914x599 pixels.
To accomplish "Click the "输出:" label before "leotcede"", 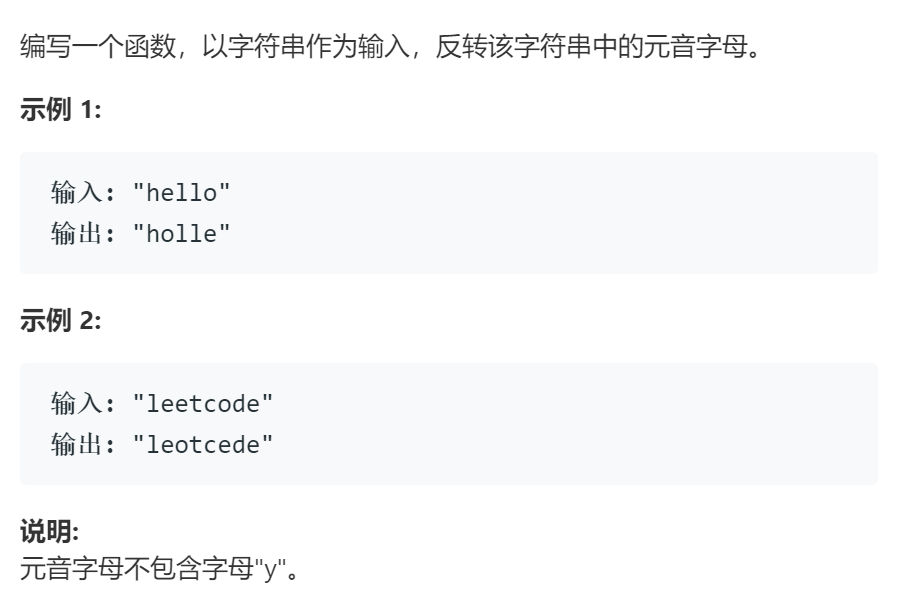I will point(83,445).
